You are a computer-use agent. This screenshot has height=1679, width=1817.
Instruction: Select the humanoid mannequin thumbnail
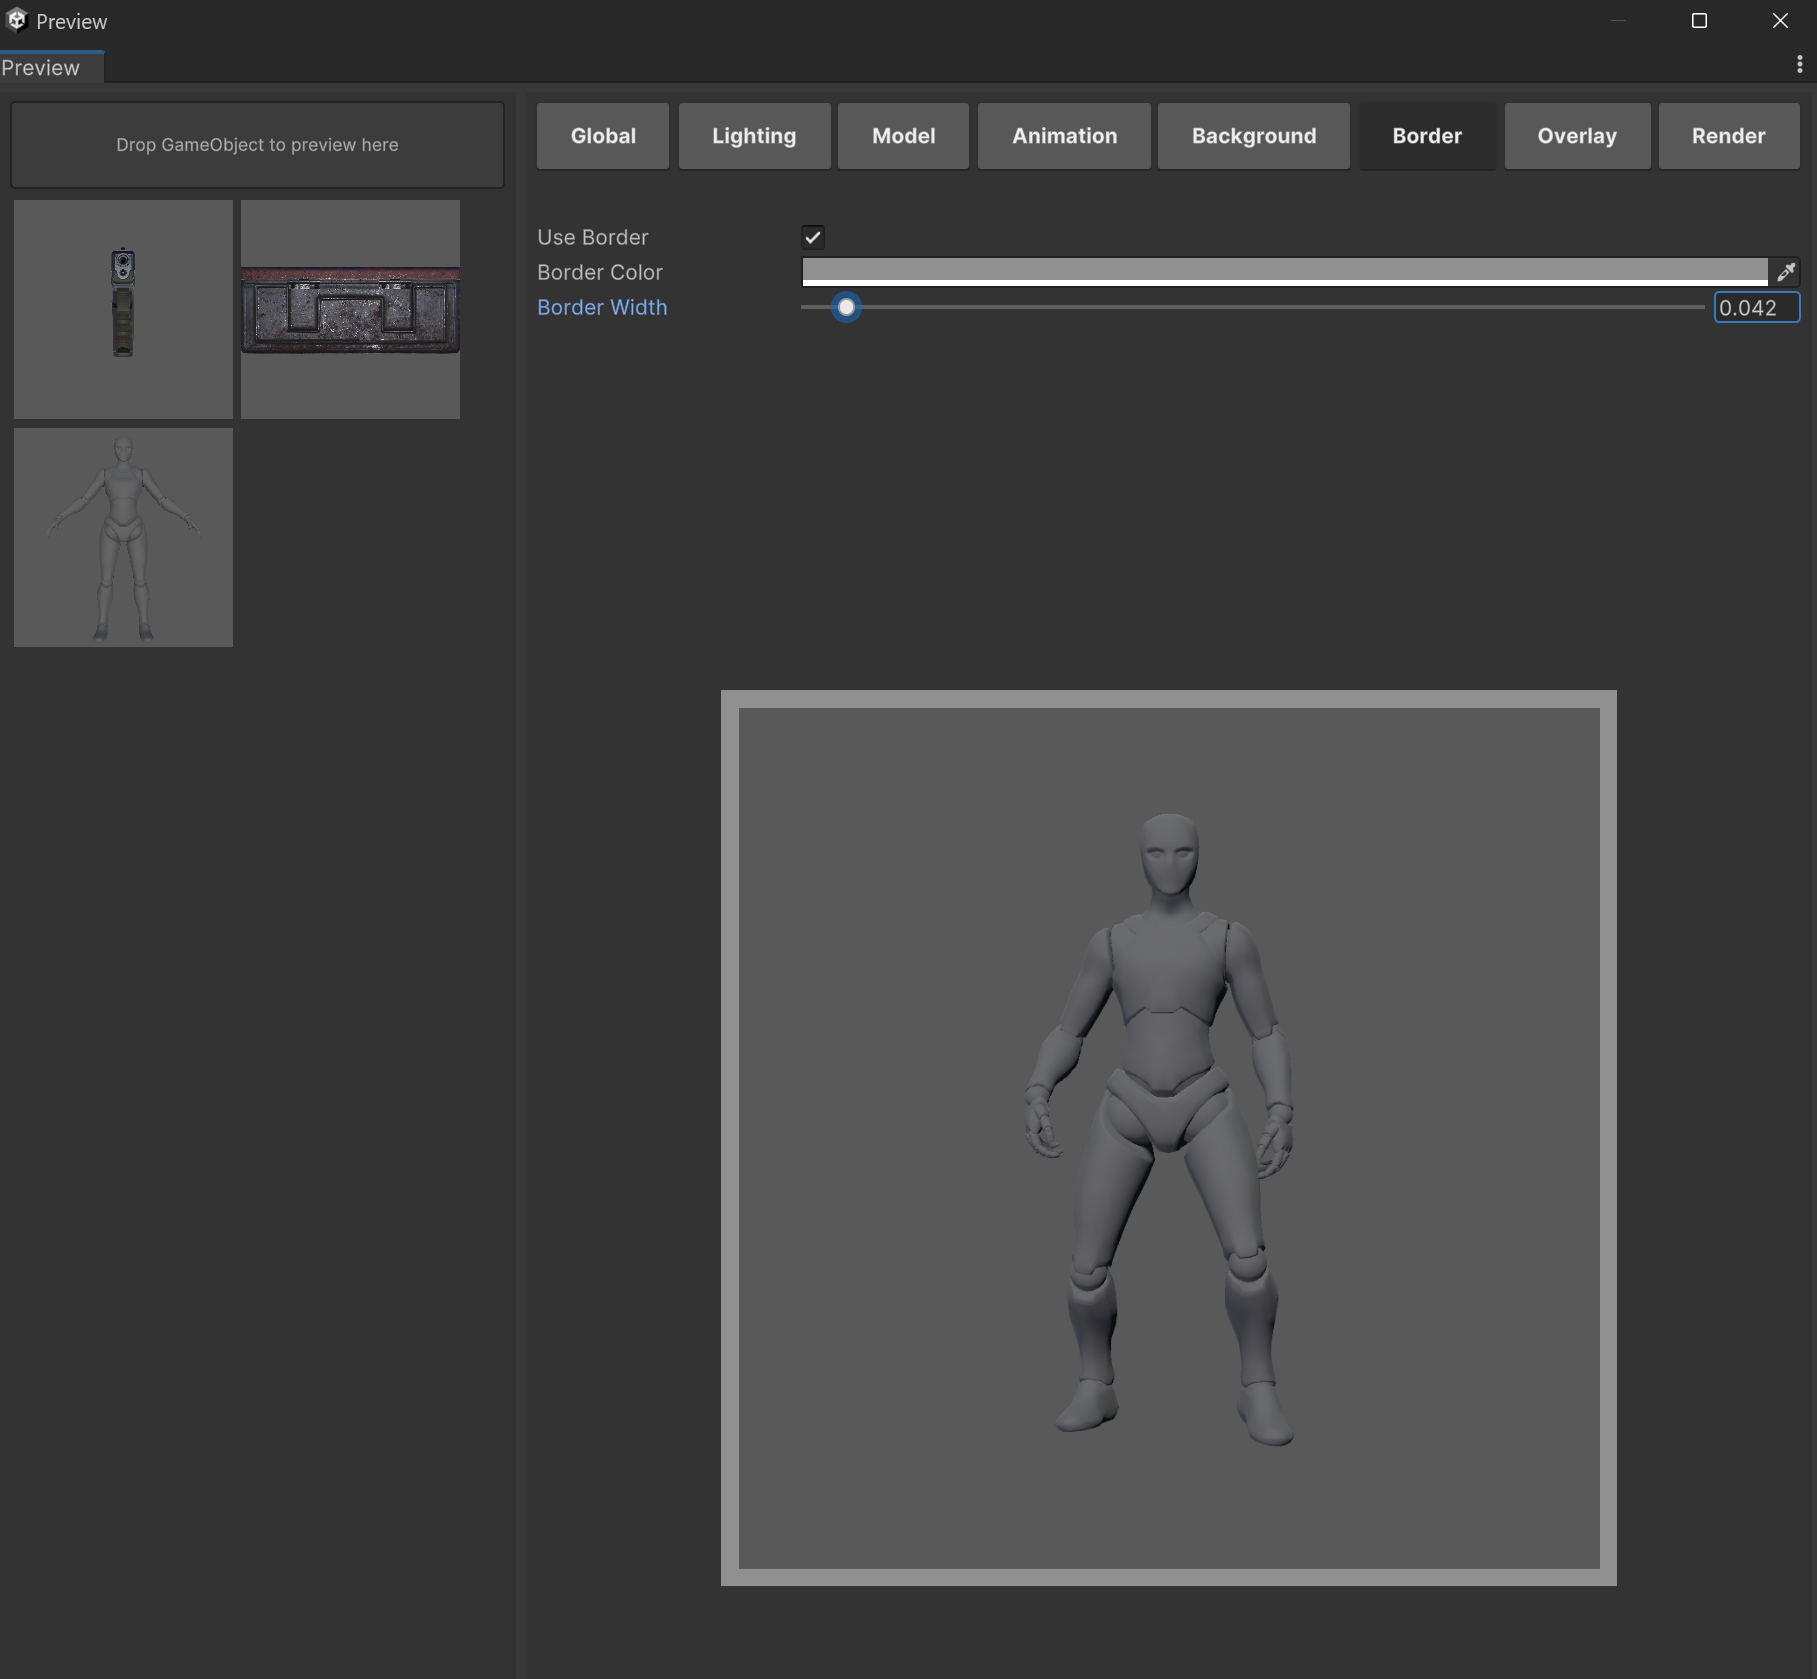(x=123, y=538)
